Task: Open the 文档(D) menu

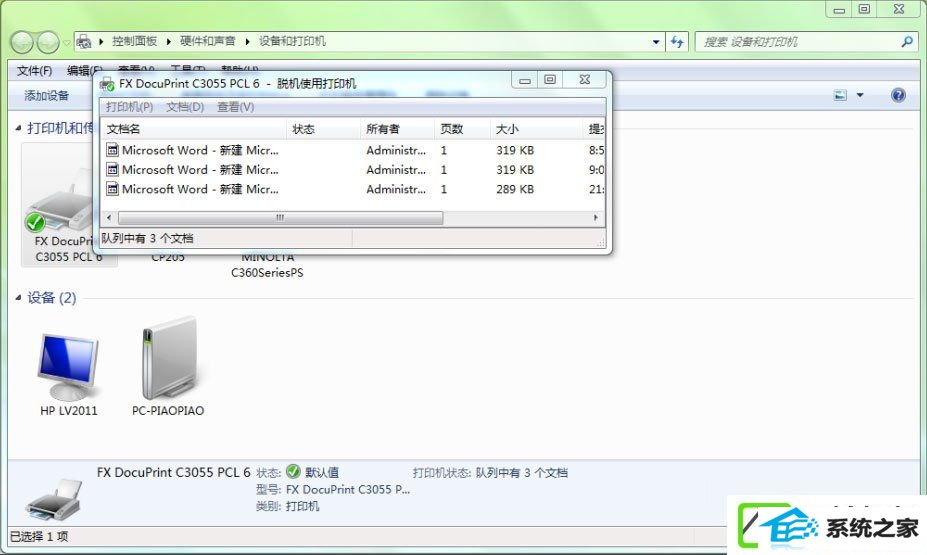Action: pos(185,107)
